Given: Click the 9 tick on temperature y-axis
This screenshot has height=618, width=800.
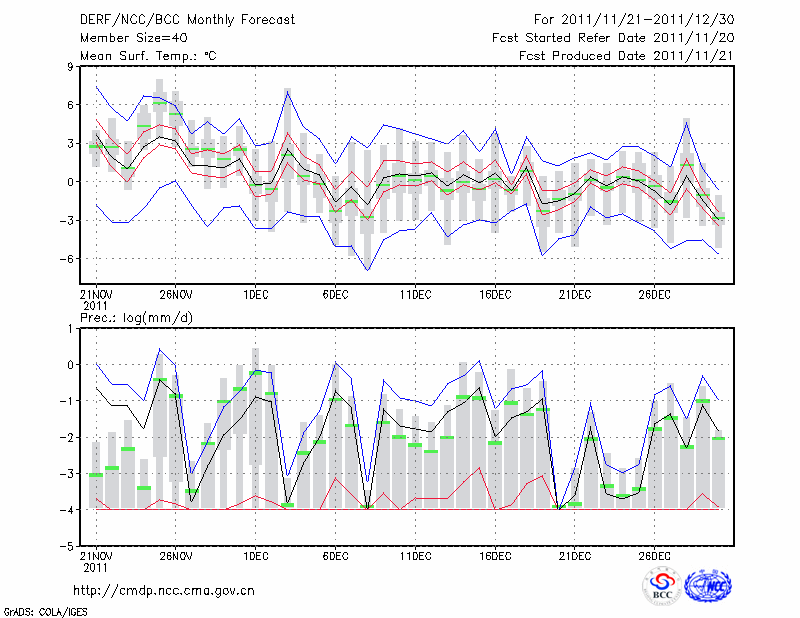Looking at the screenshot, I should pos(71,67).
